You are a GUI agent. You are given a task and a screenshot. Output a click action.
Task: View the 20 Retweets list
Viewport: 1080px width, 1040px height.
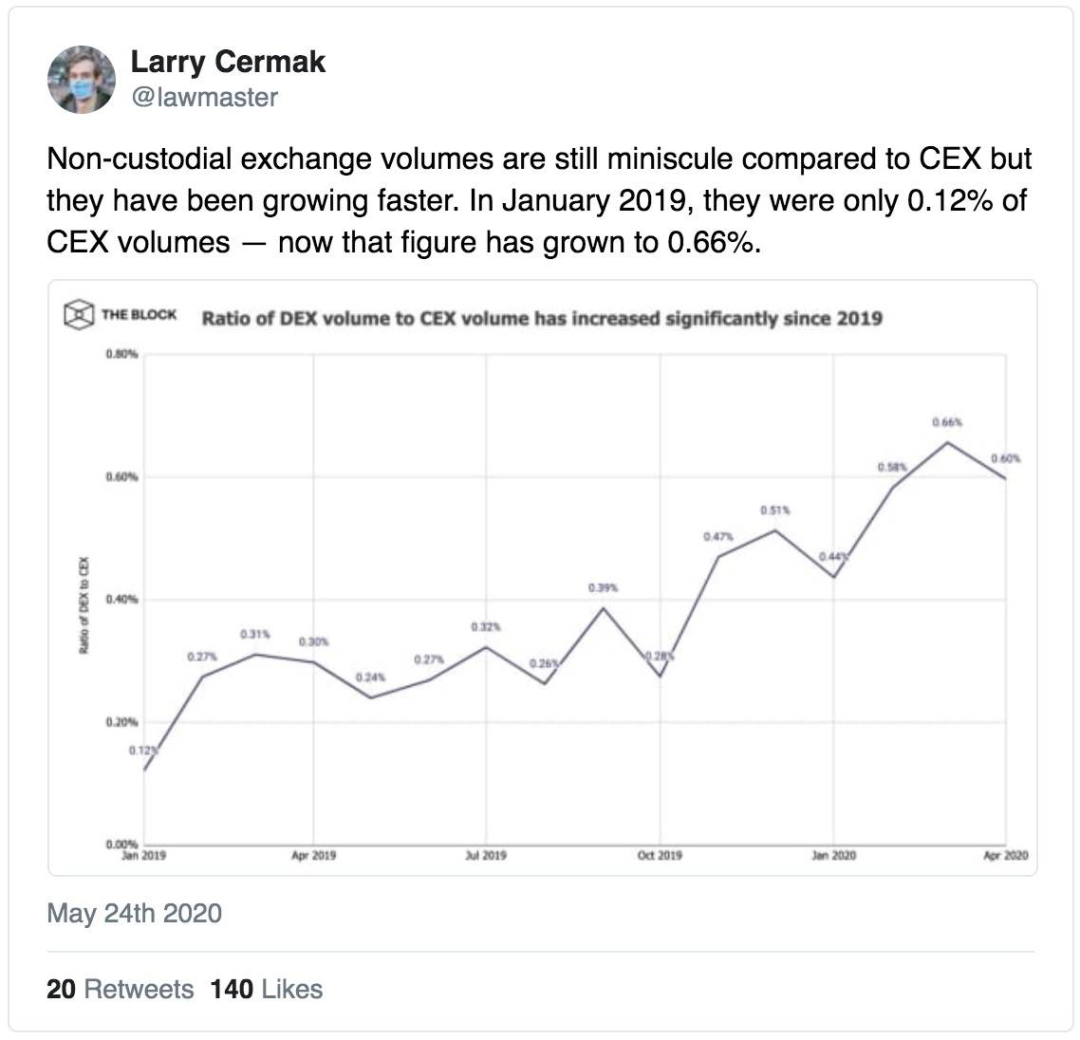(120, 989)
